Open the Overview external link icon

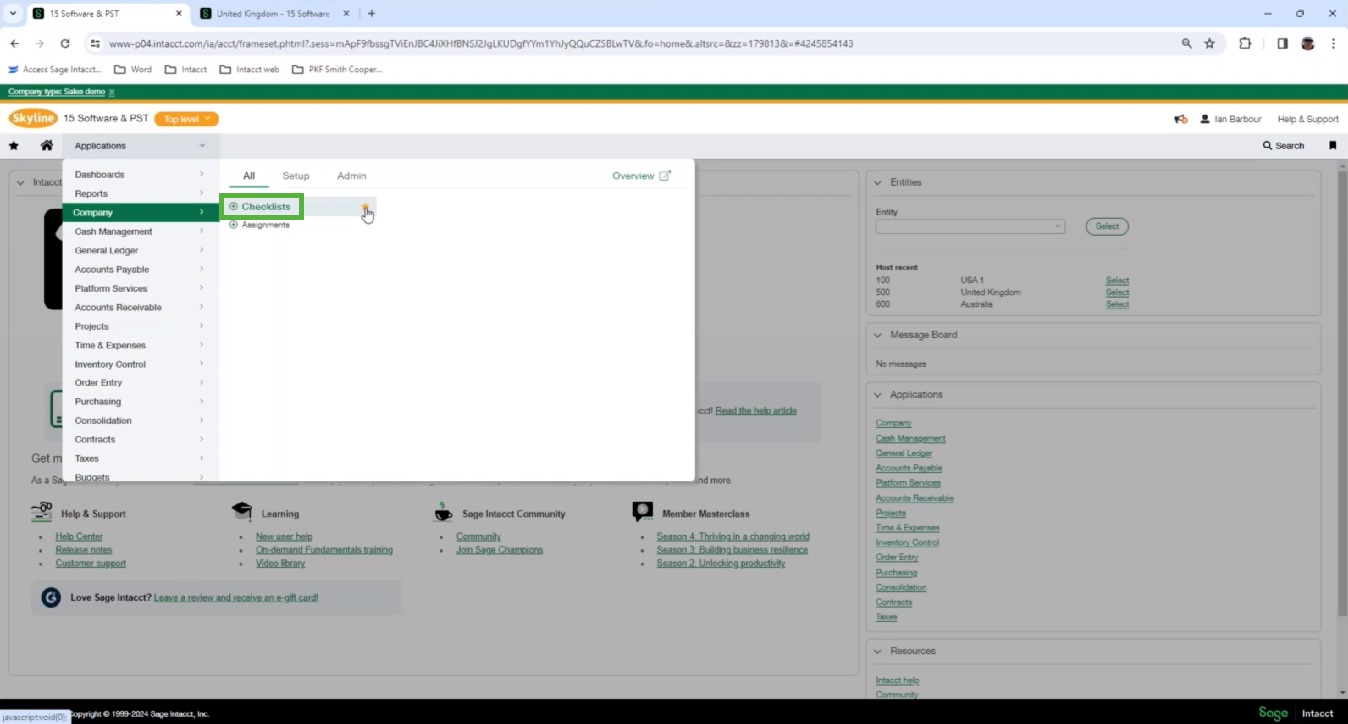click(665, 176)
